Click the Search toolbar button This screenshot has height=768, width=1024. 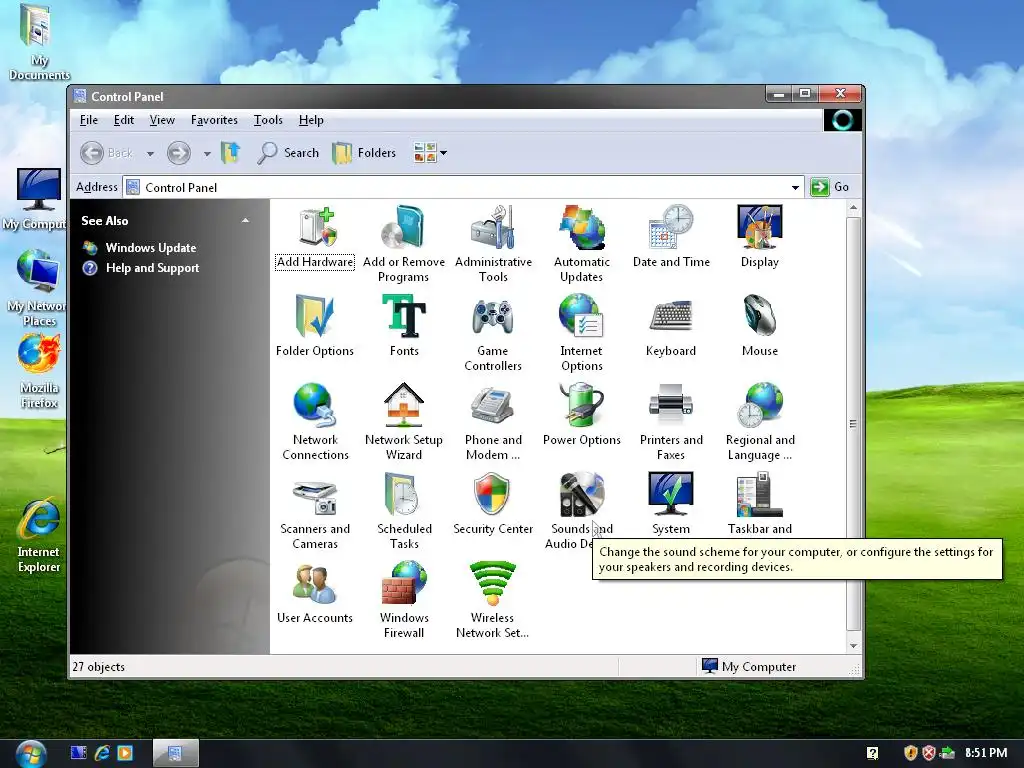[288, 153]
